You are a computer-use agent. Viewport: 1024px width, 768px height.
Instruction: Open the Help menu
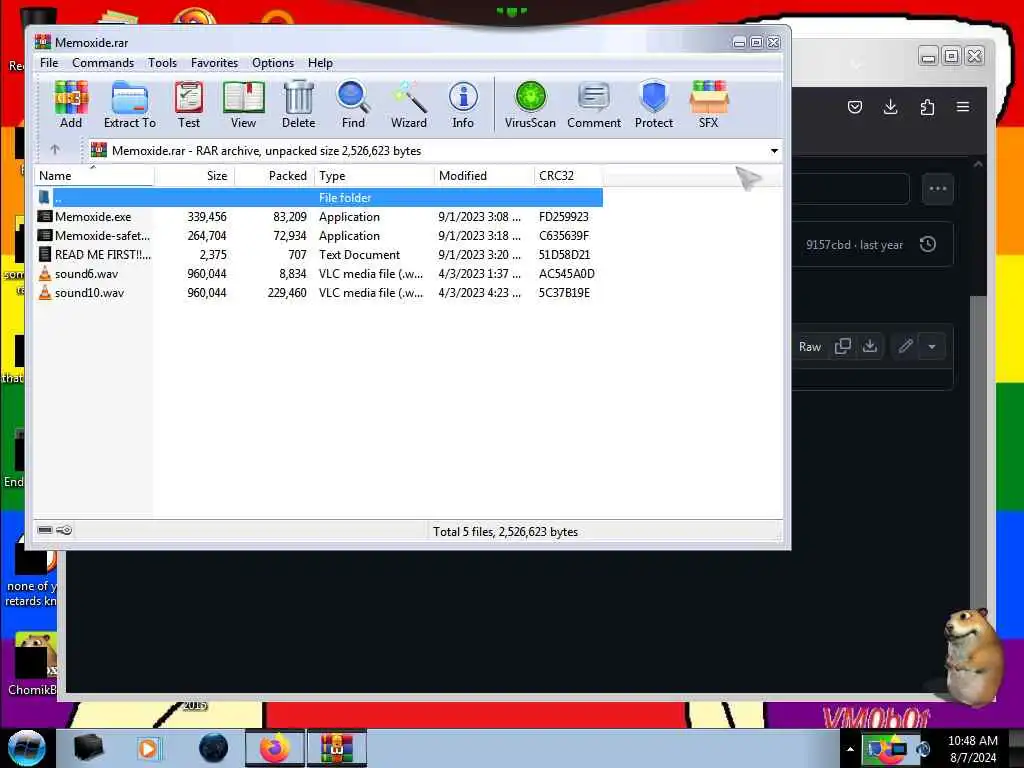[320, 63]
